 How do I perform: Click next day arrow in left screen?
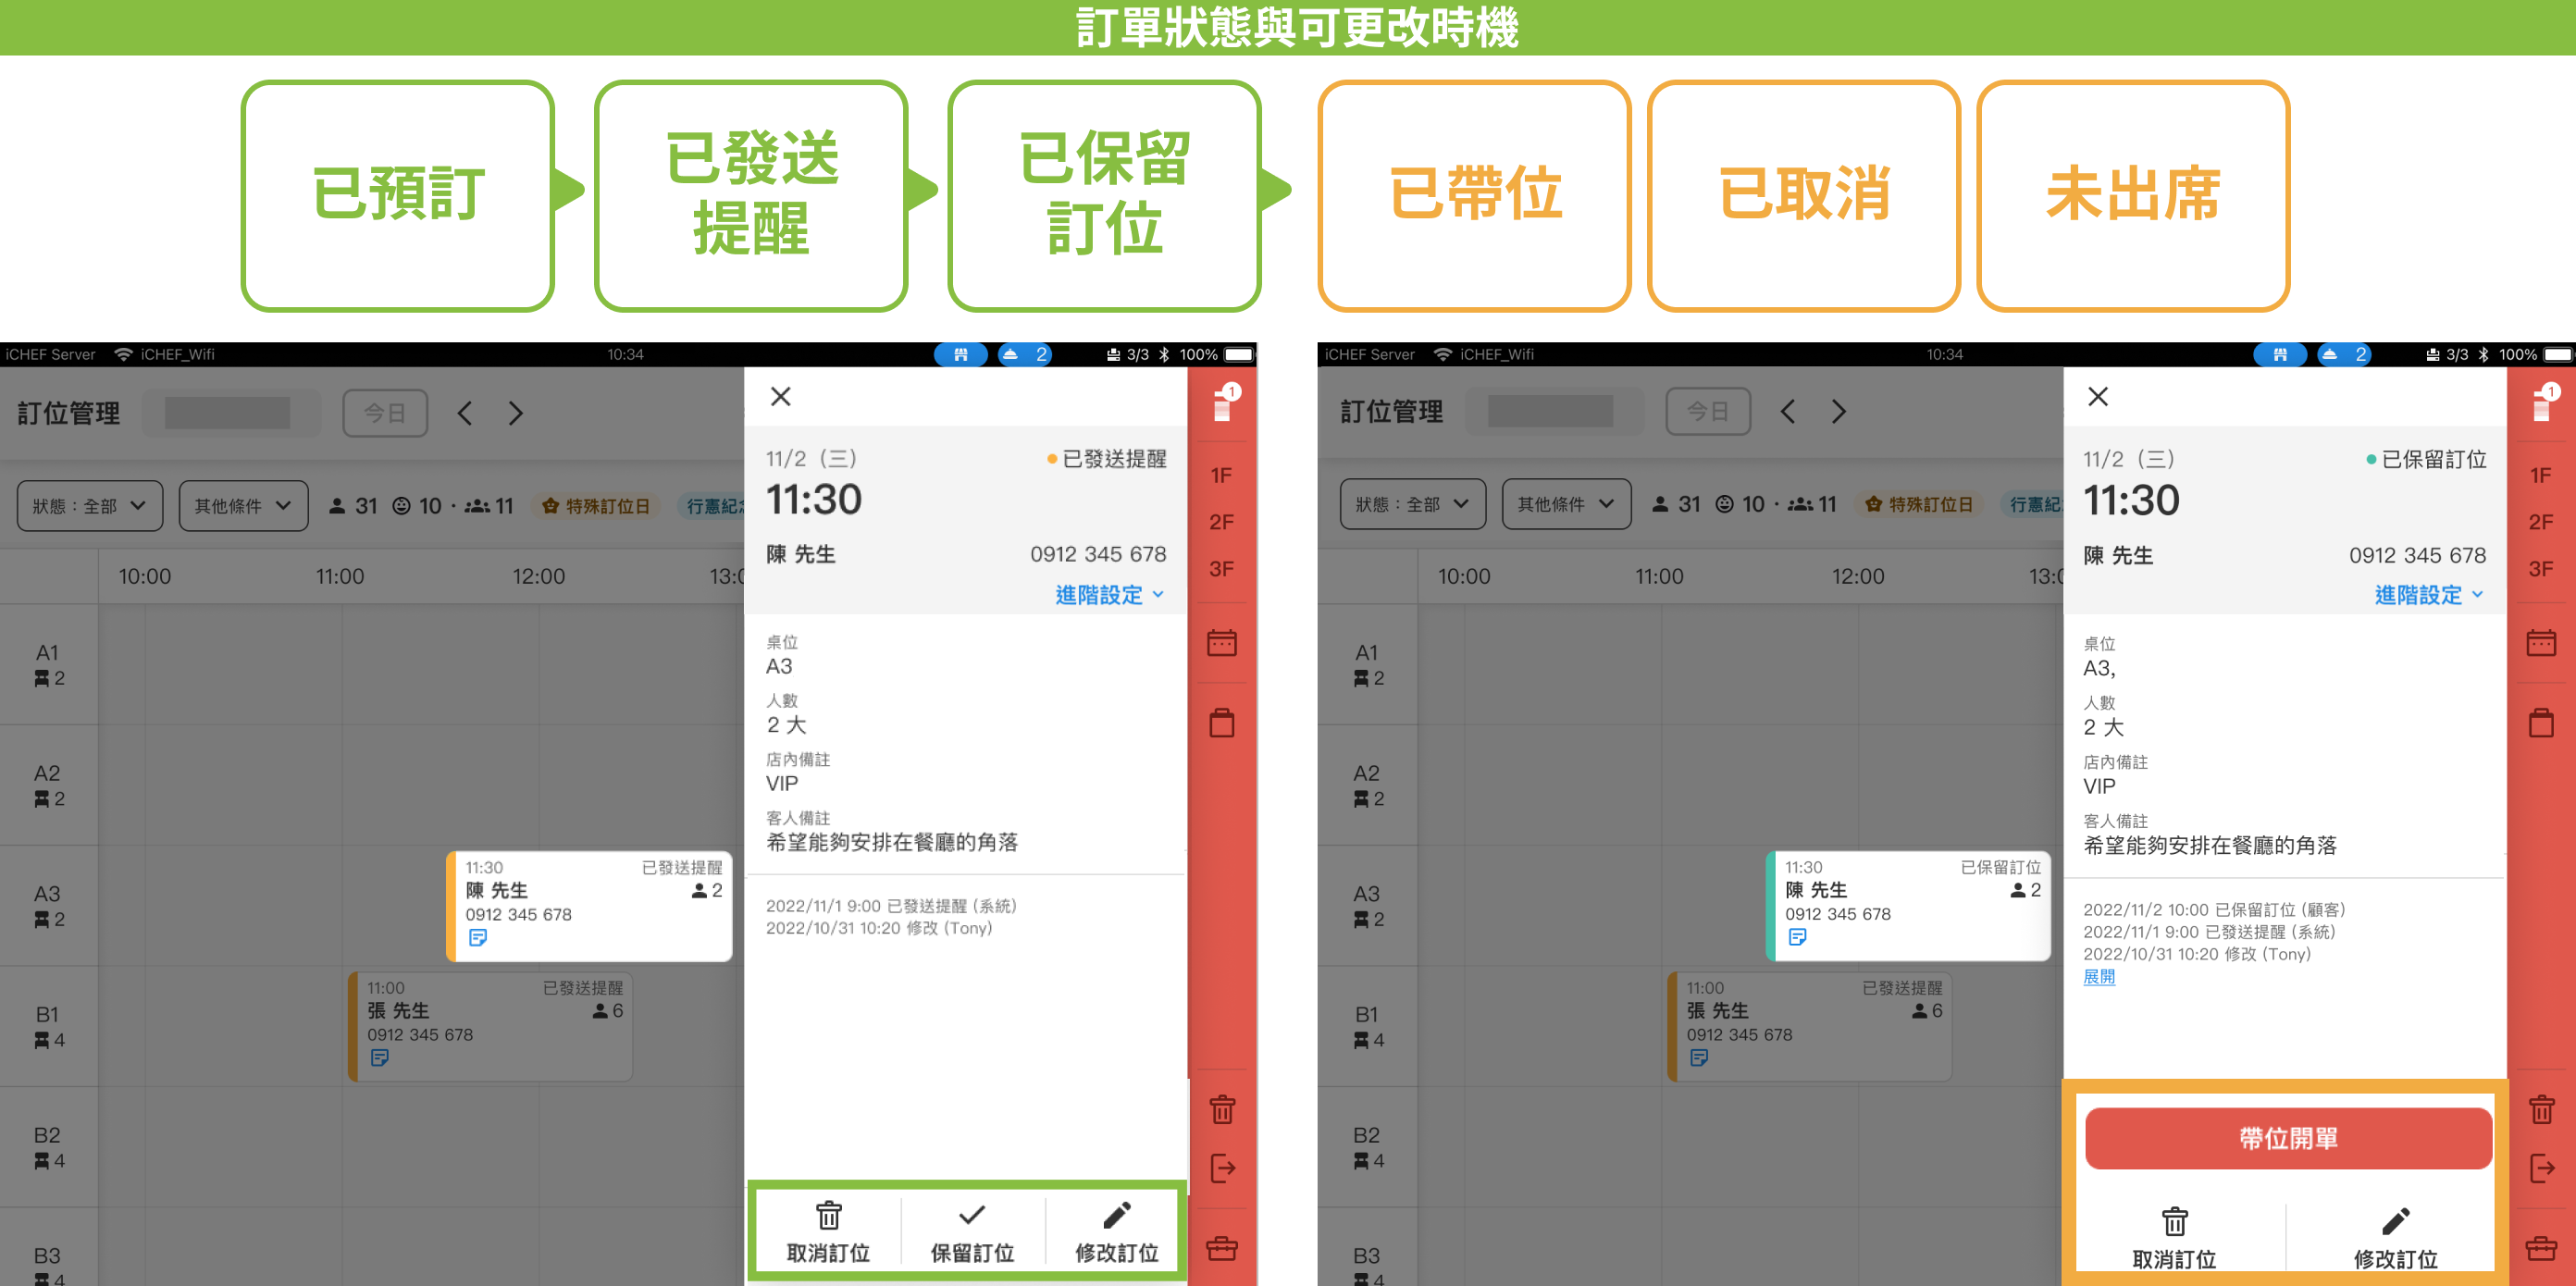coord(515,413)
